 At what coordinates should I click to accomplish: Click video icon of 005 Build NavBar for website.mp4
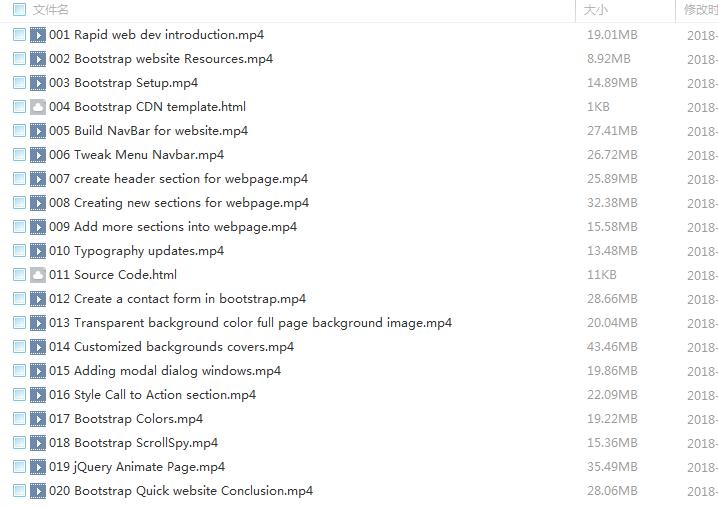point(38,131)
